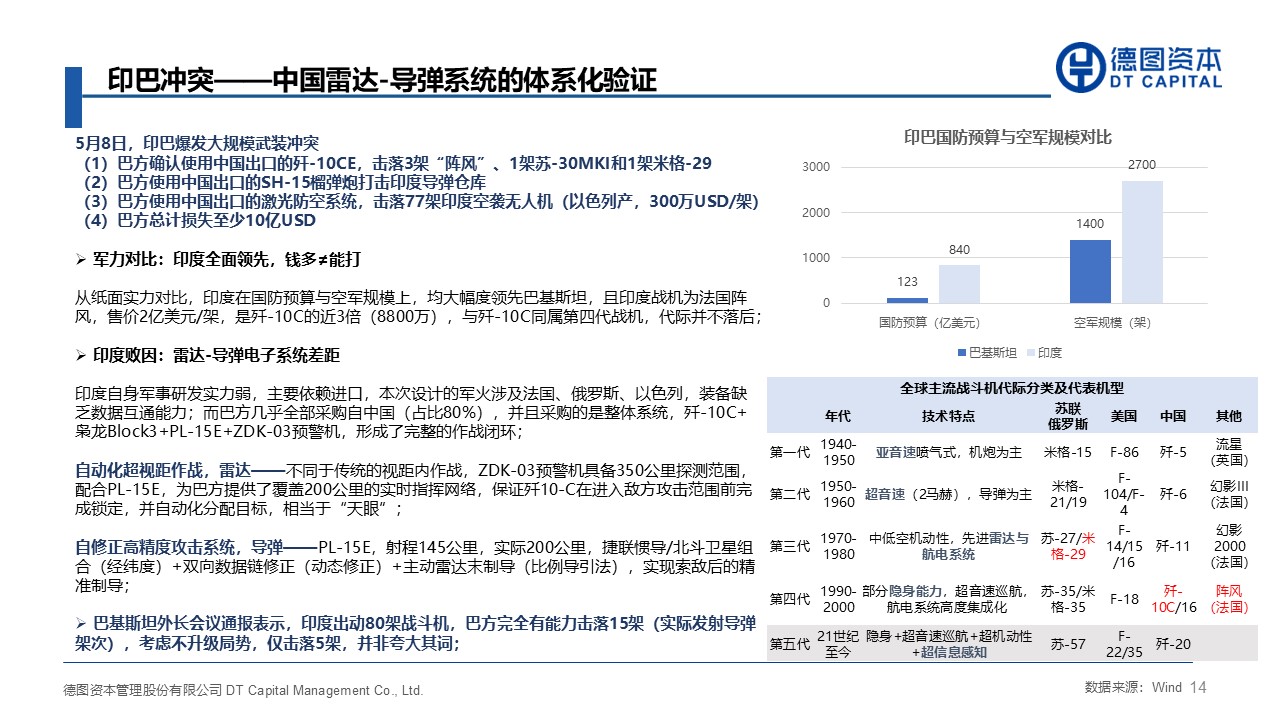Click the 3000 y-axis value
Image resolution: width=1280 pixels, height=720 pixels.
816,167
